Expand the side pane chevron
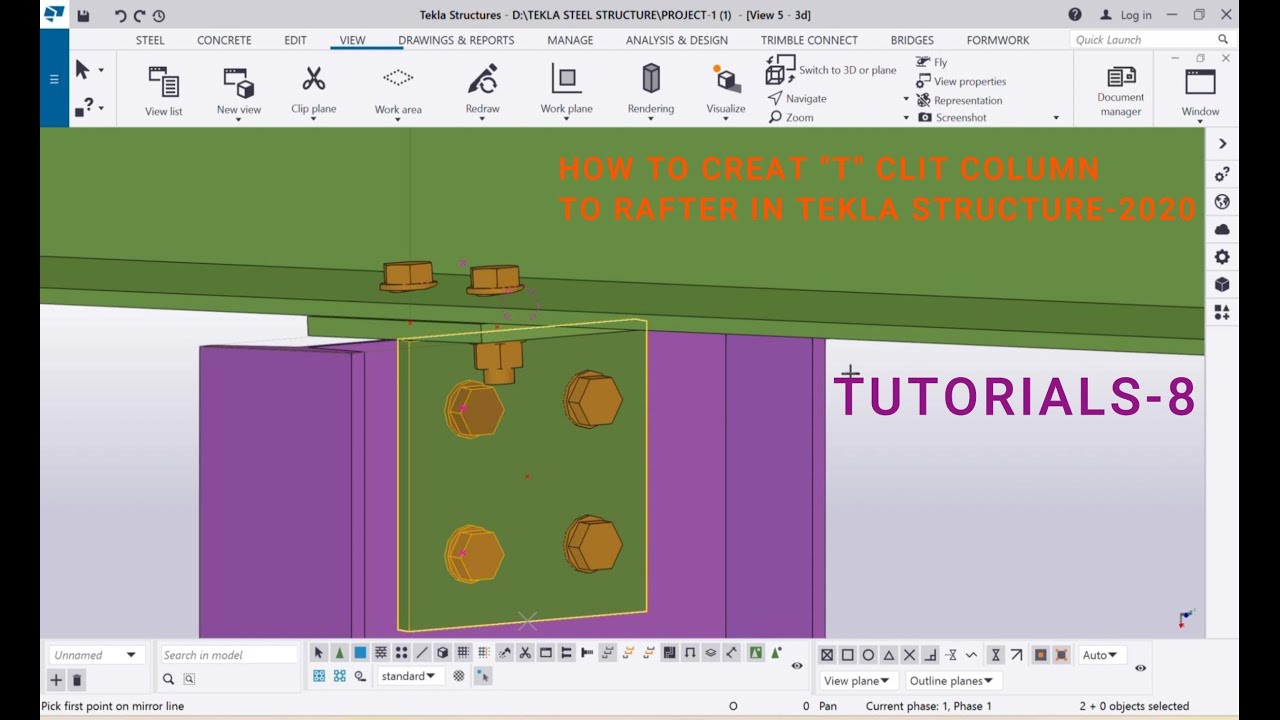Image resolution: width=1280 pixels, height=720 pixels. point(1222,144)
